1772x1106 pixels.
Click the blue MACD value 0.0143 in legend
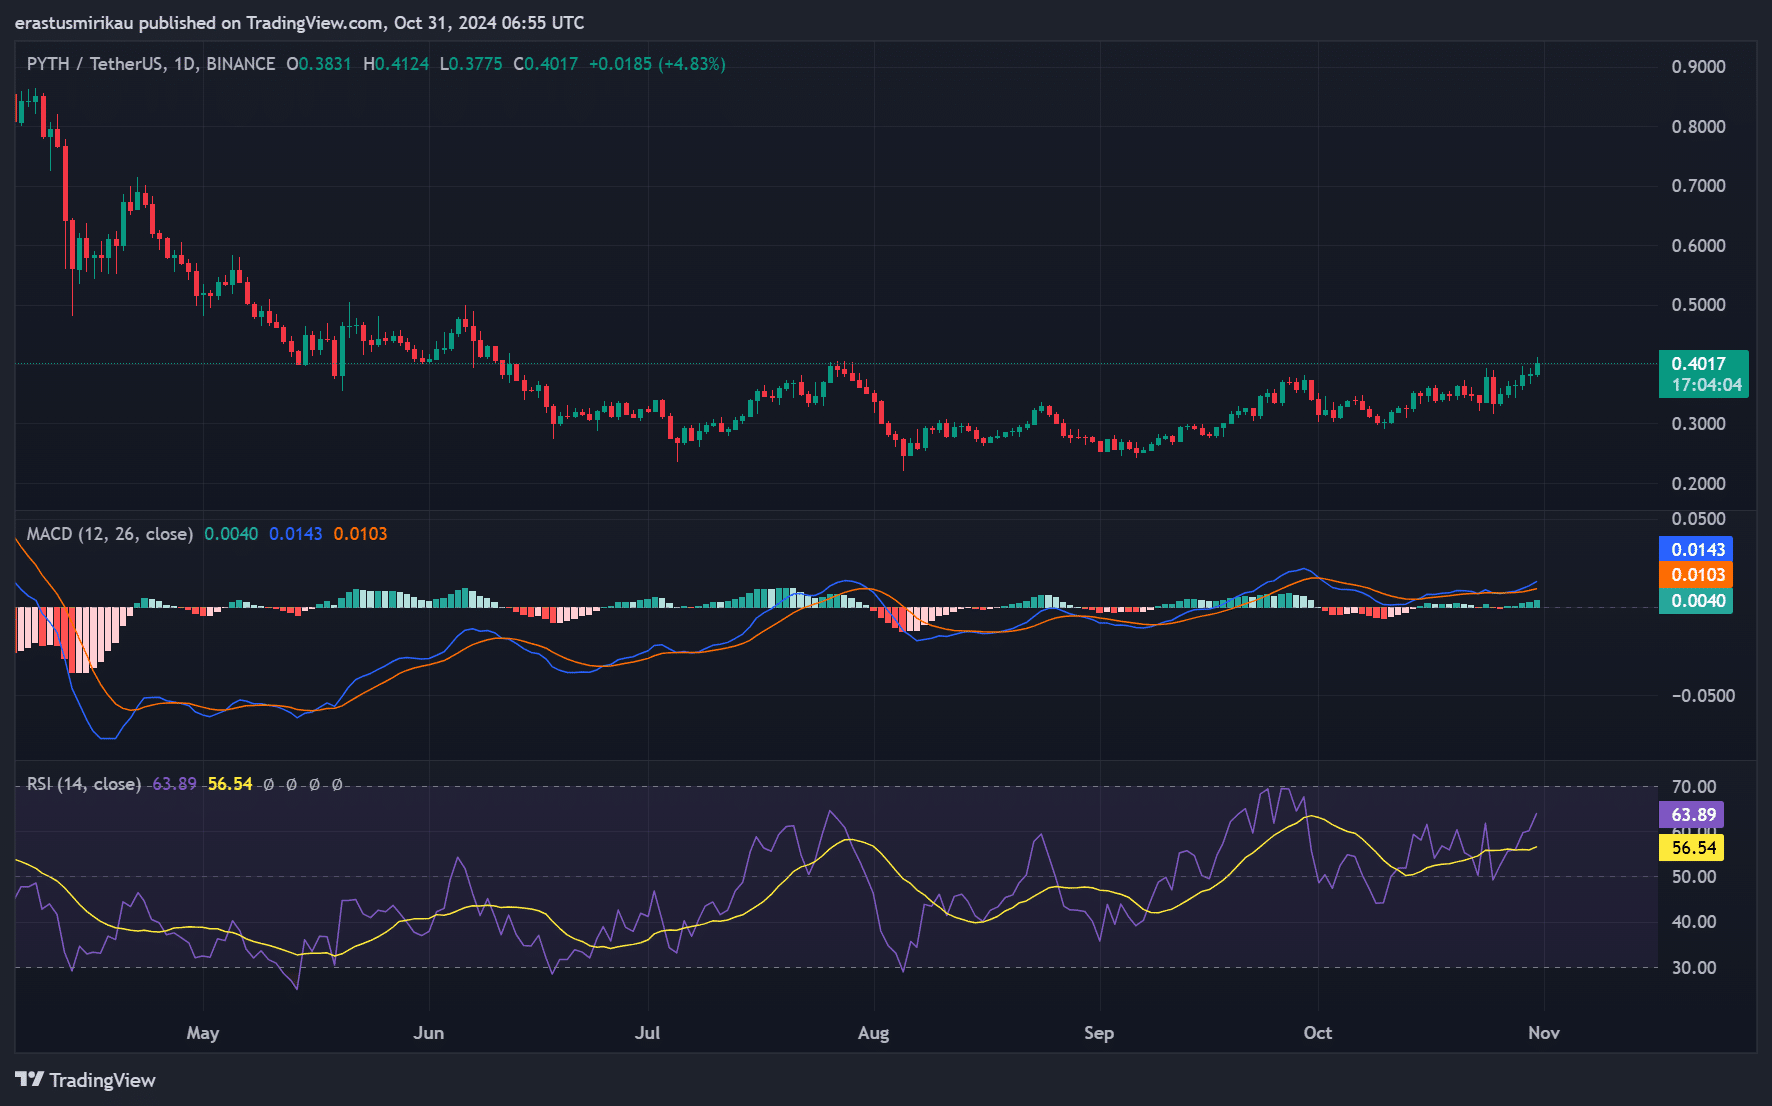click(x=296, y=534)
